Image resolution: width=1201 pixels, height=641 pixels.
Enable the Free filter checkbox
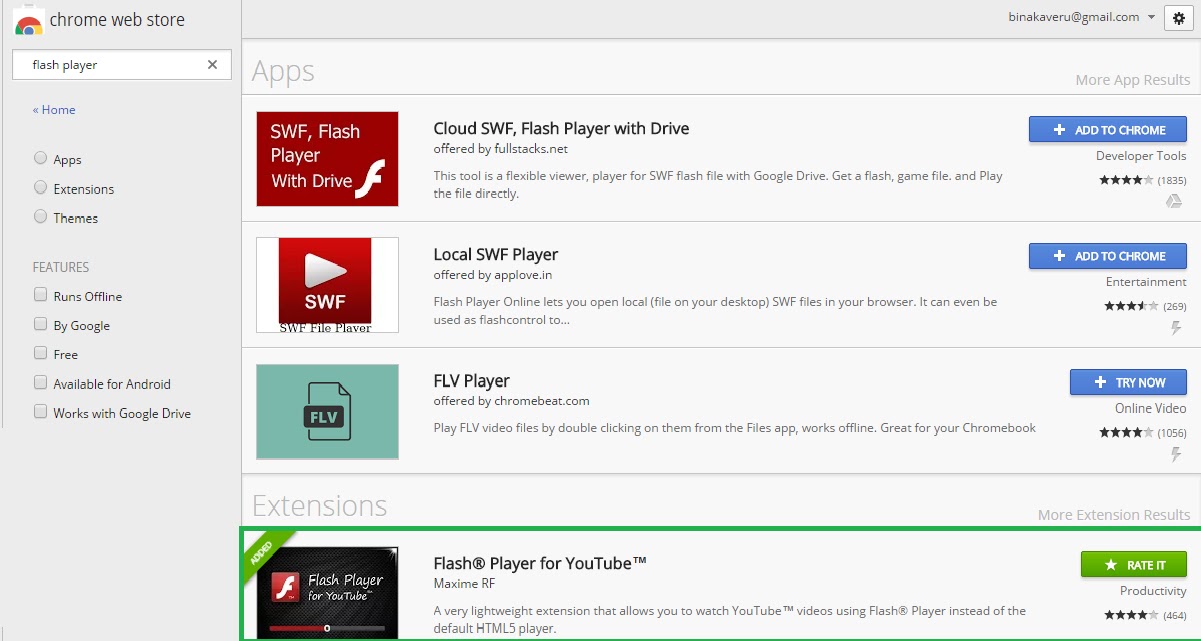coord(41,353)
